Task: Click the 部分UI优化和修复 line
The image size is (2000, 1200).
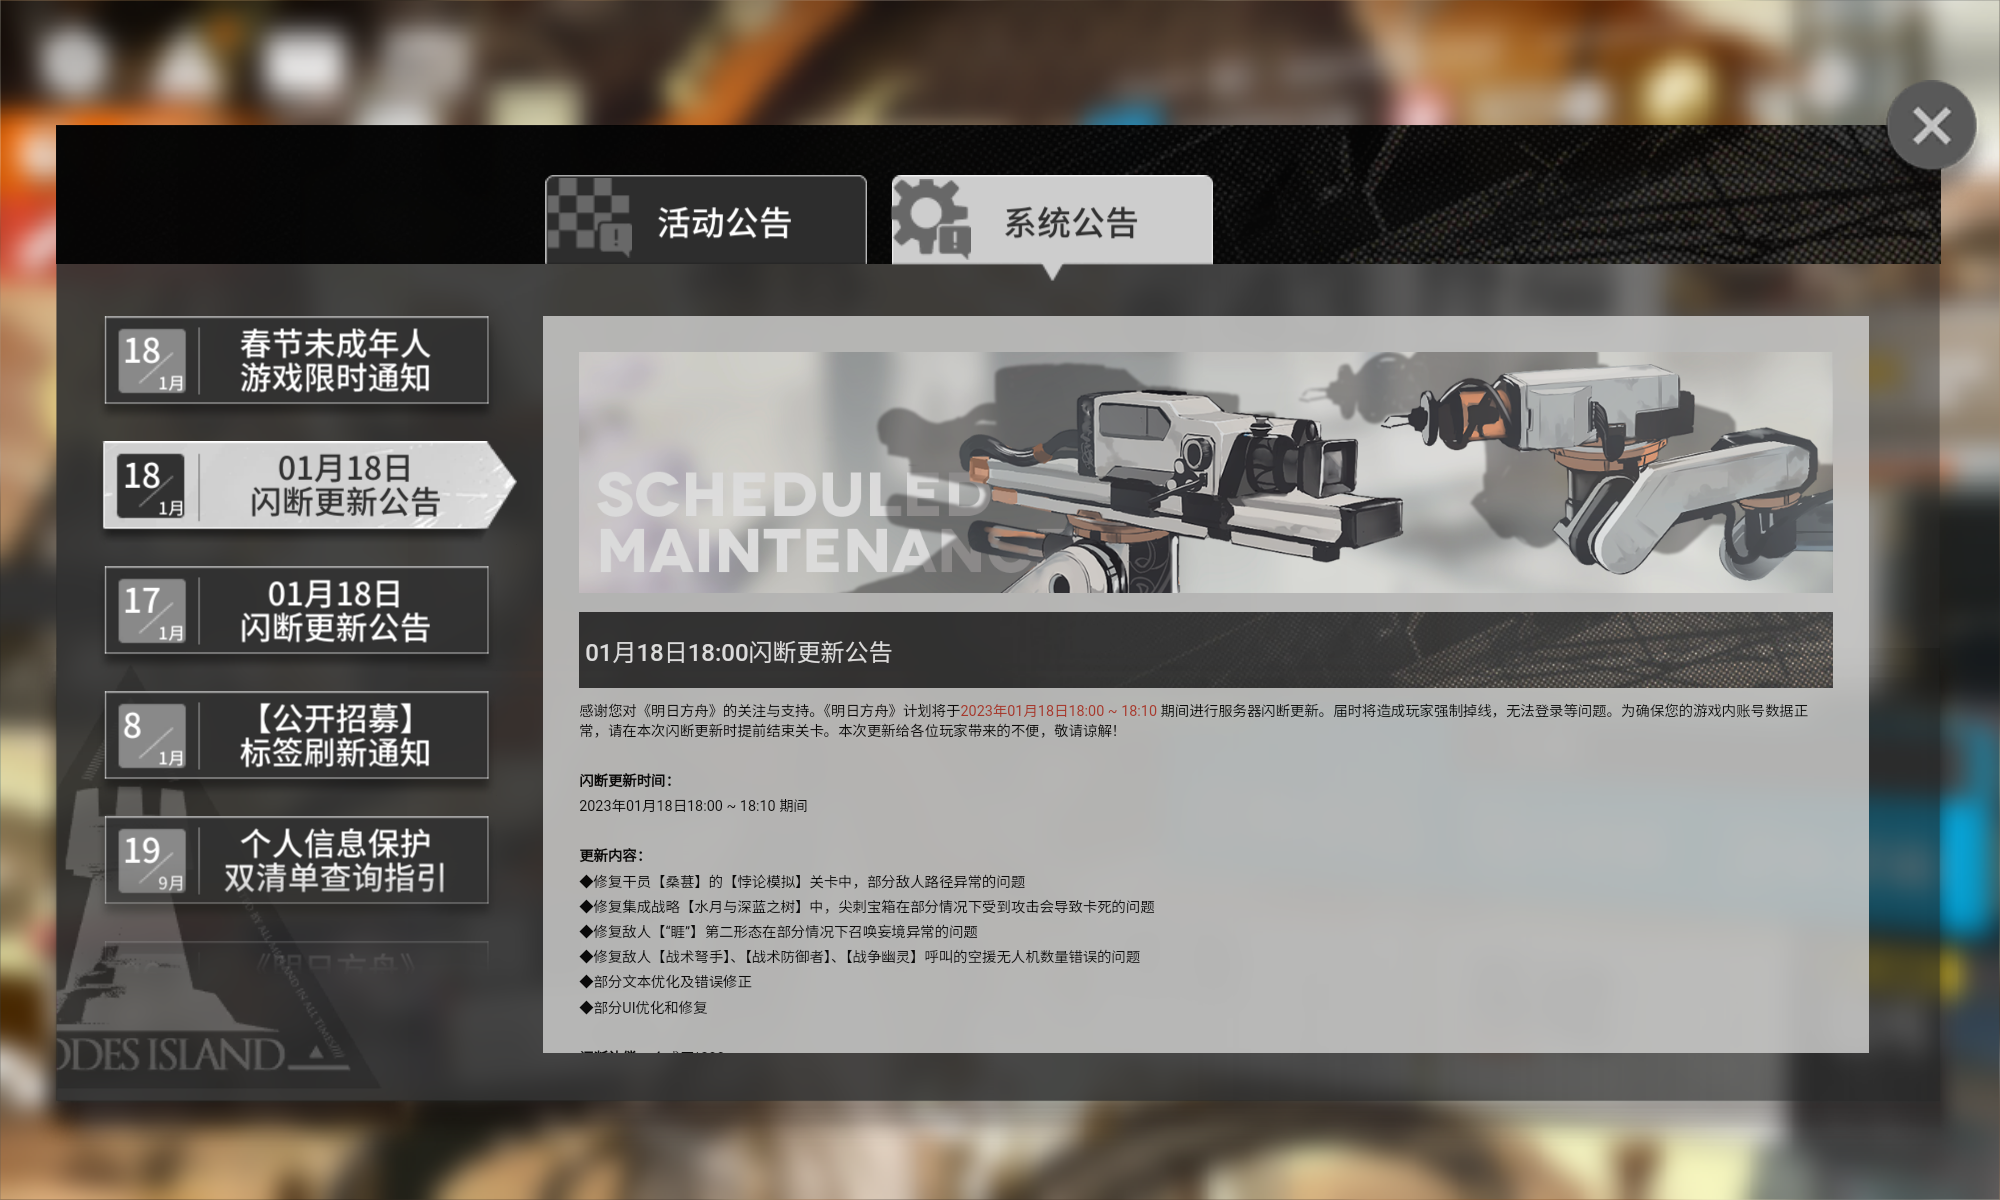Action: (643, 1008)
